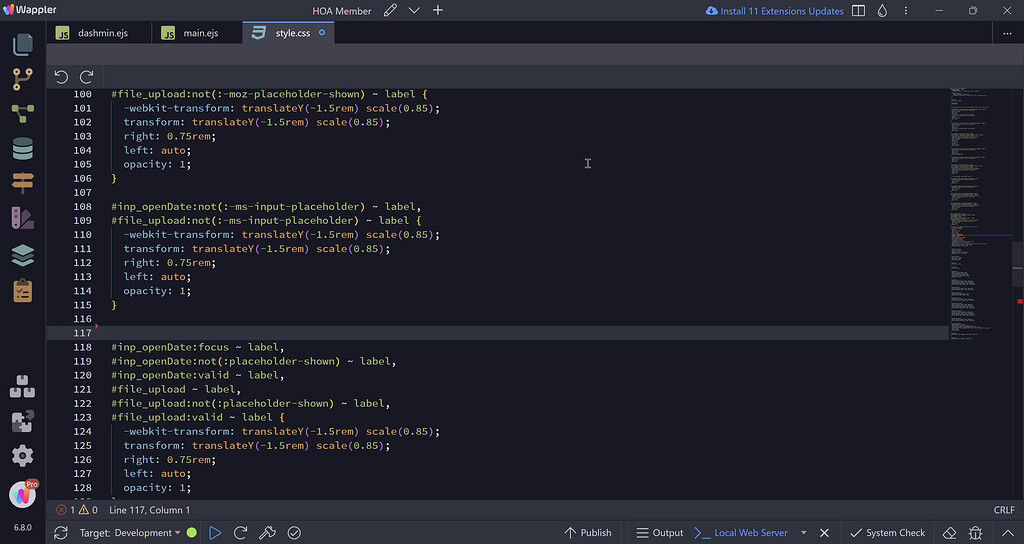Click the HOA Member project name

click(342, 11)
